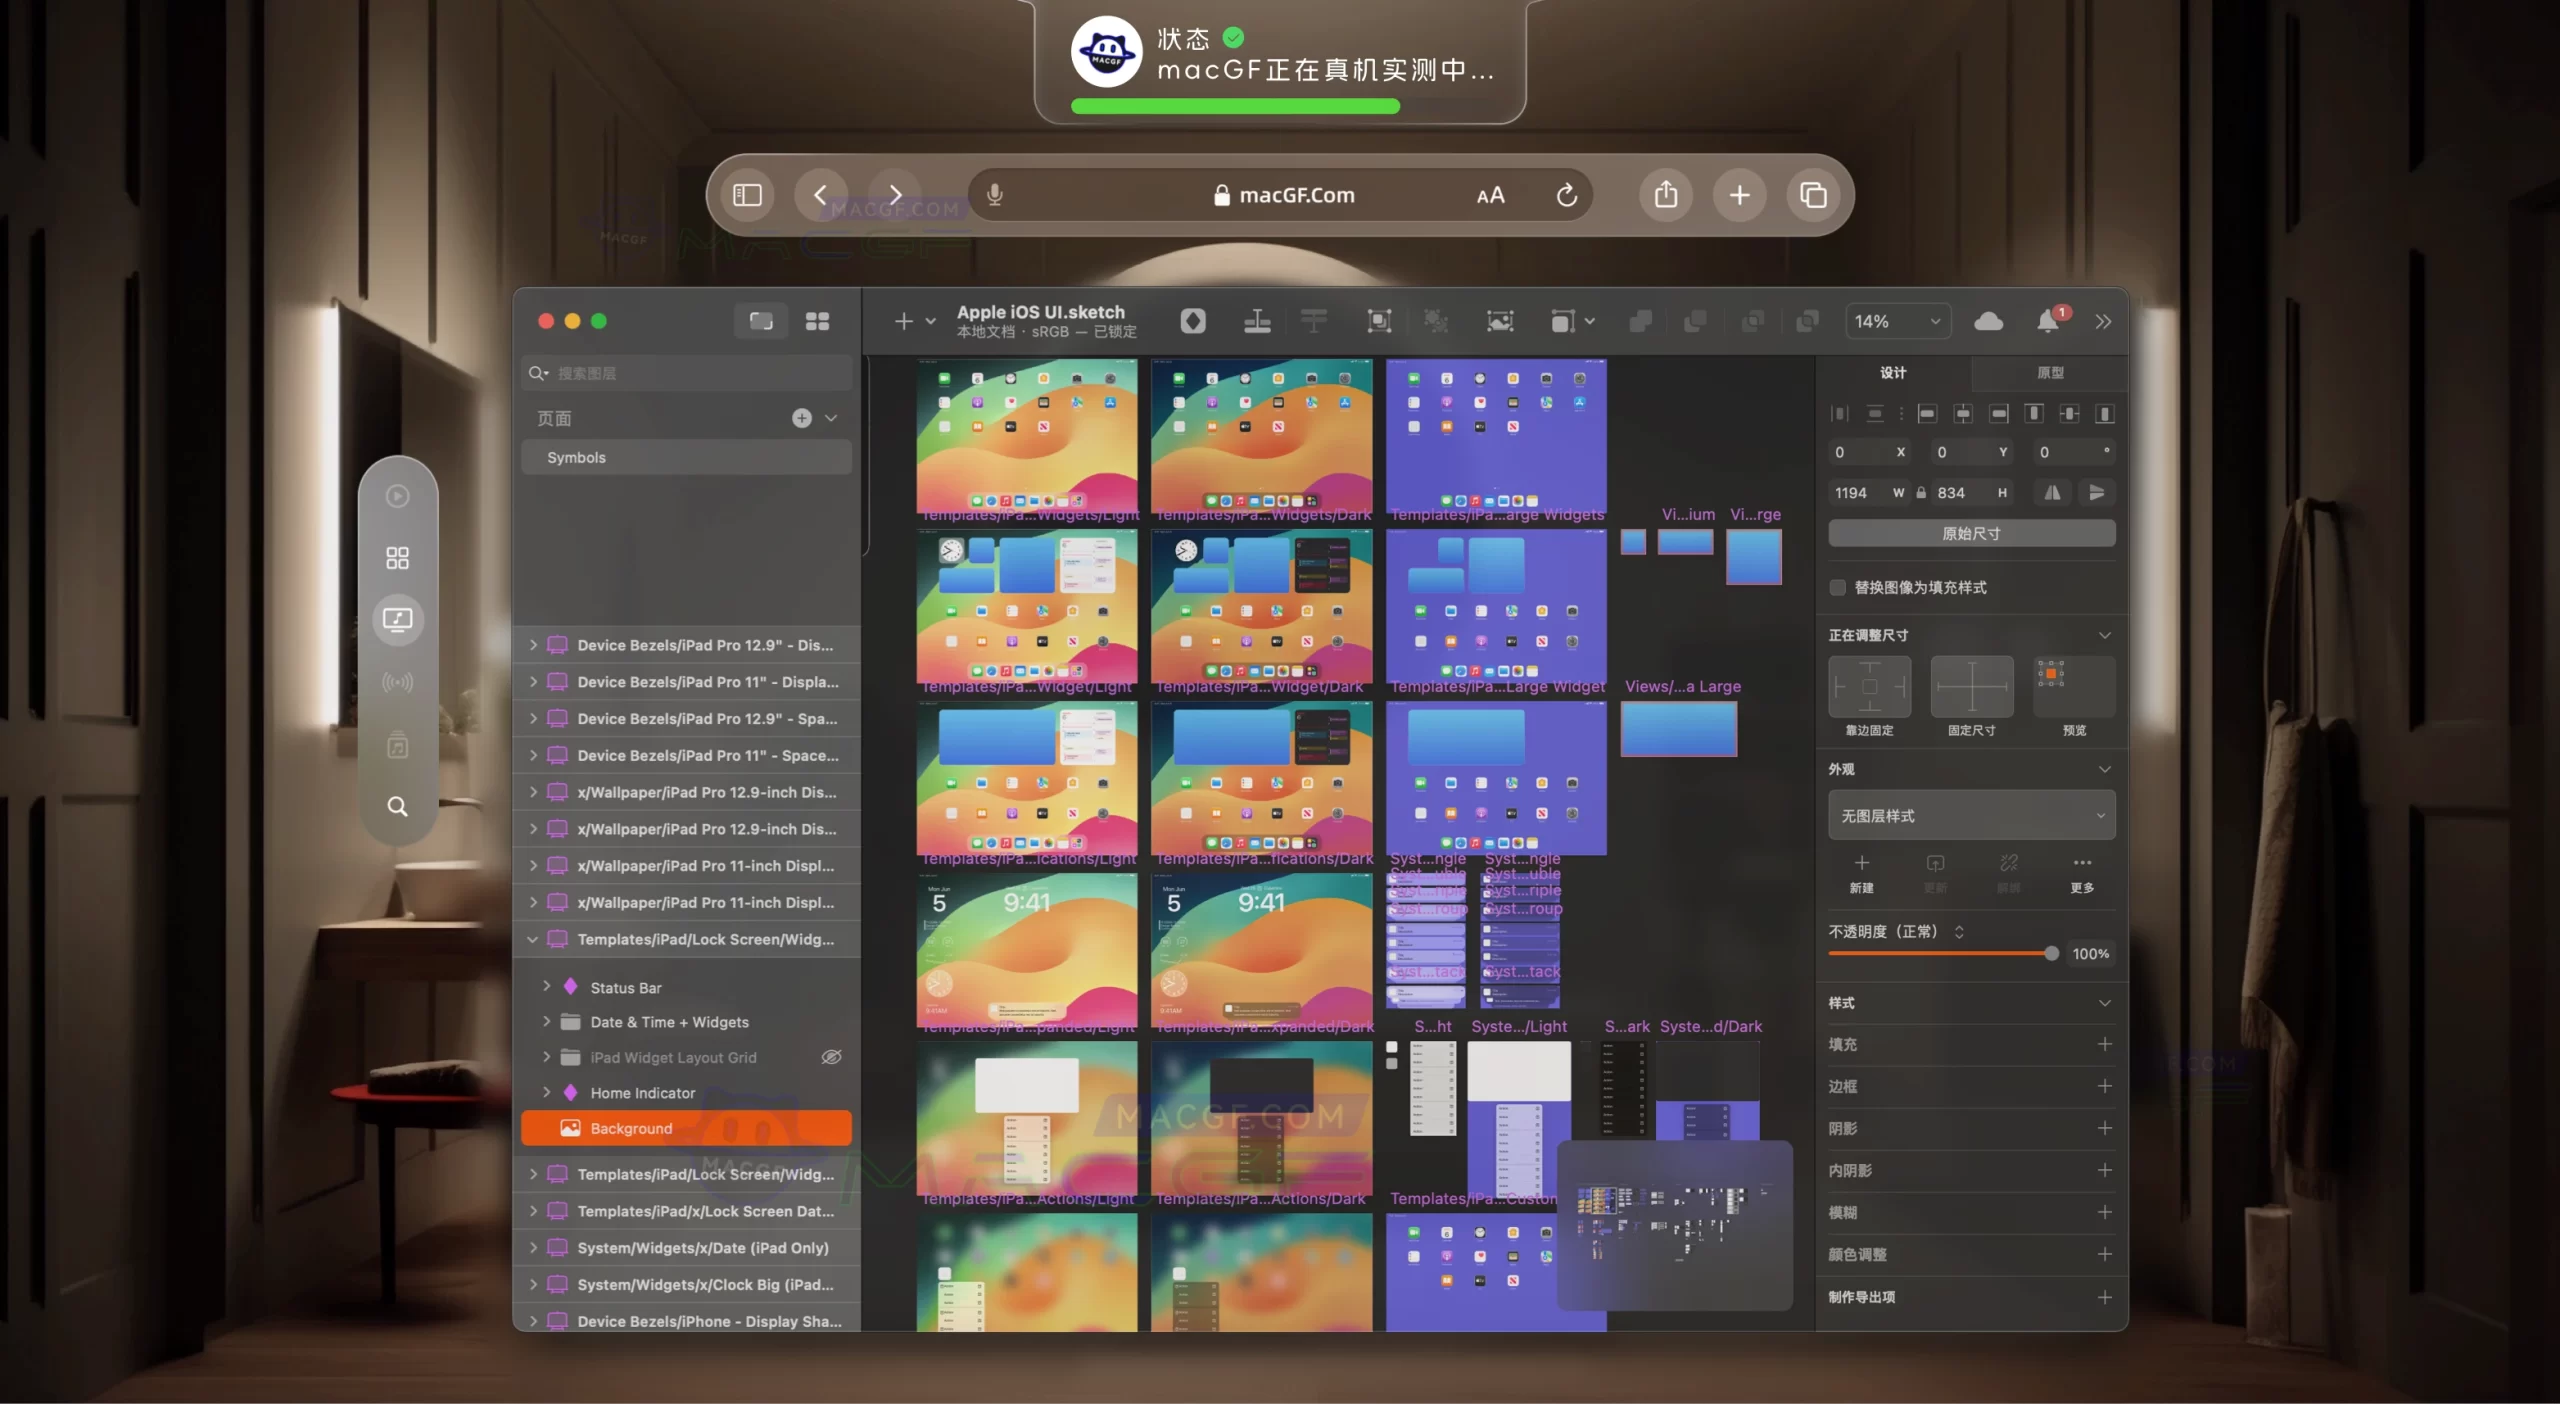Select the Symbols page

(x=686, y=457)
